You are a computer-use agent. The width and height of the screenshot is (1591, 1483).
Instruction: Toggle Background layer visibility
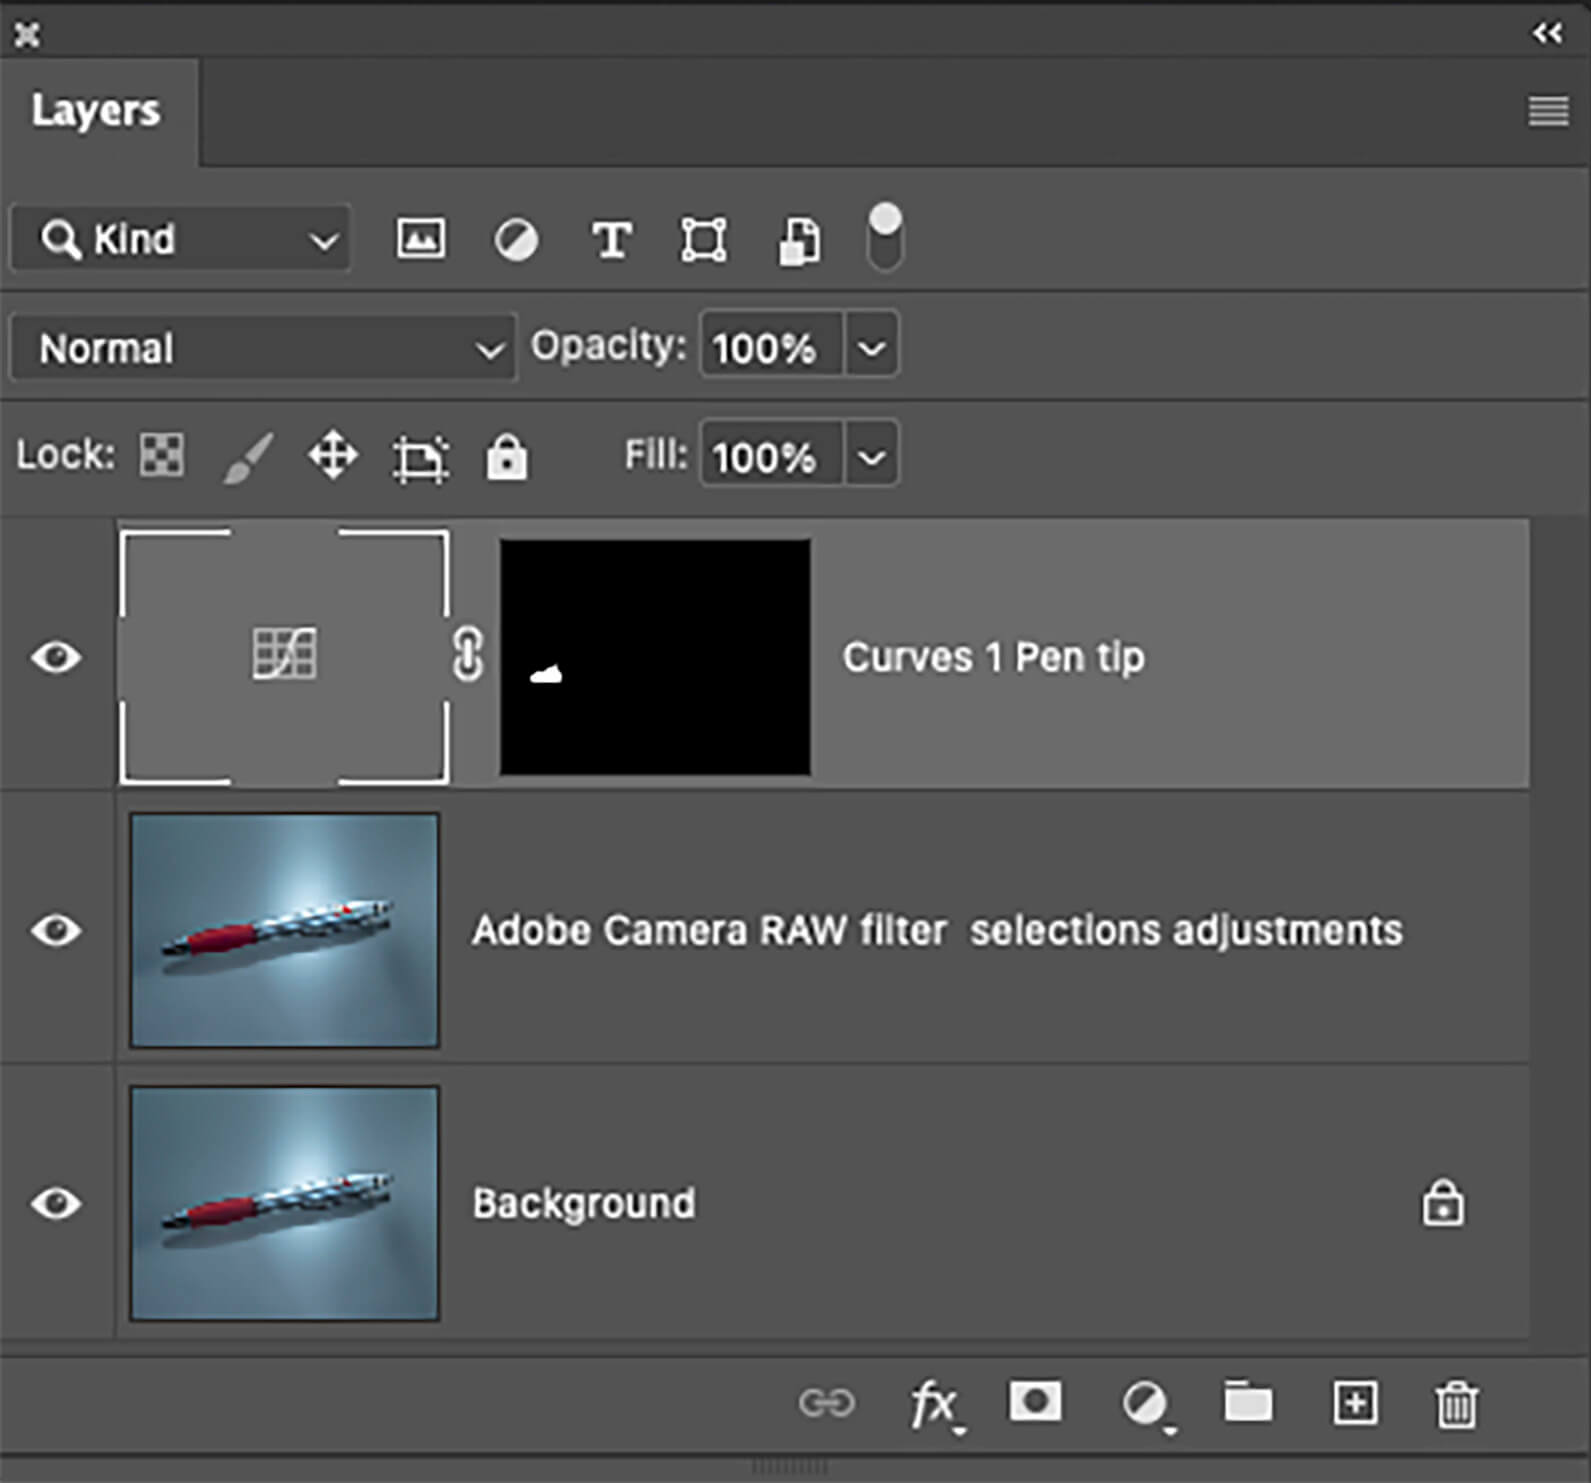pyautogui.click(x=56, y=1203)
